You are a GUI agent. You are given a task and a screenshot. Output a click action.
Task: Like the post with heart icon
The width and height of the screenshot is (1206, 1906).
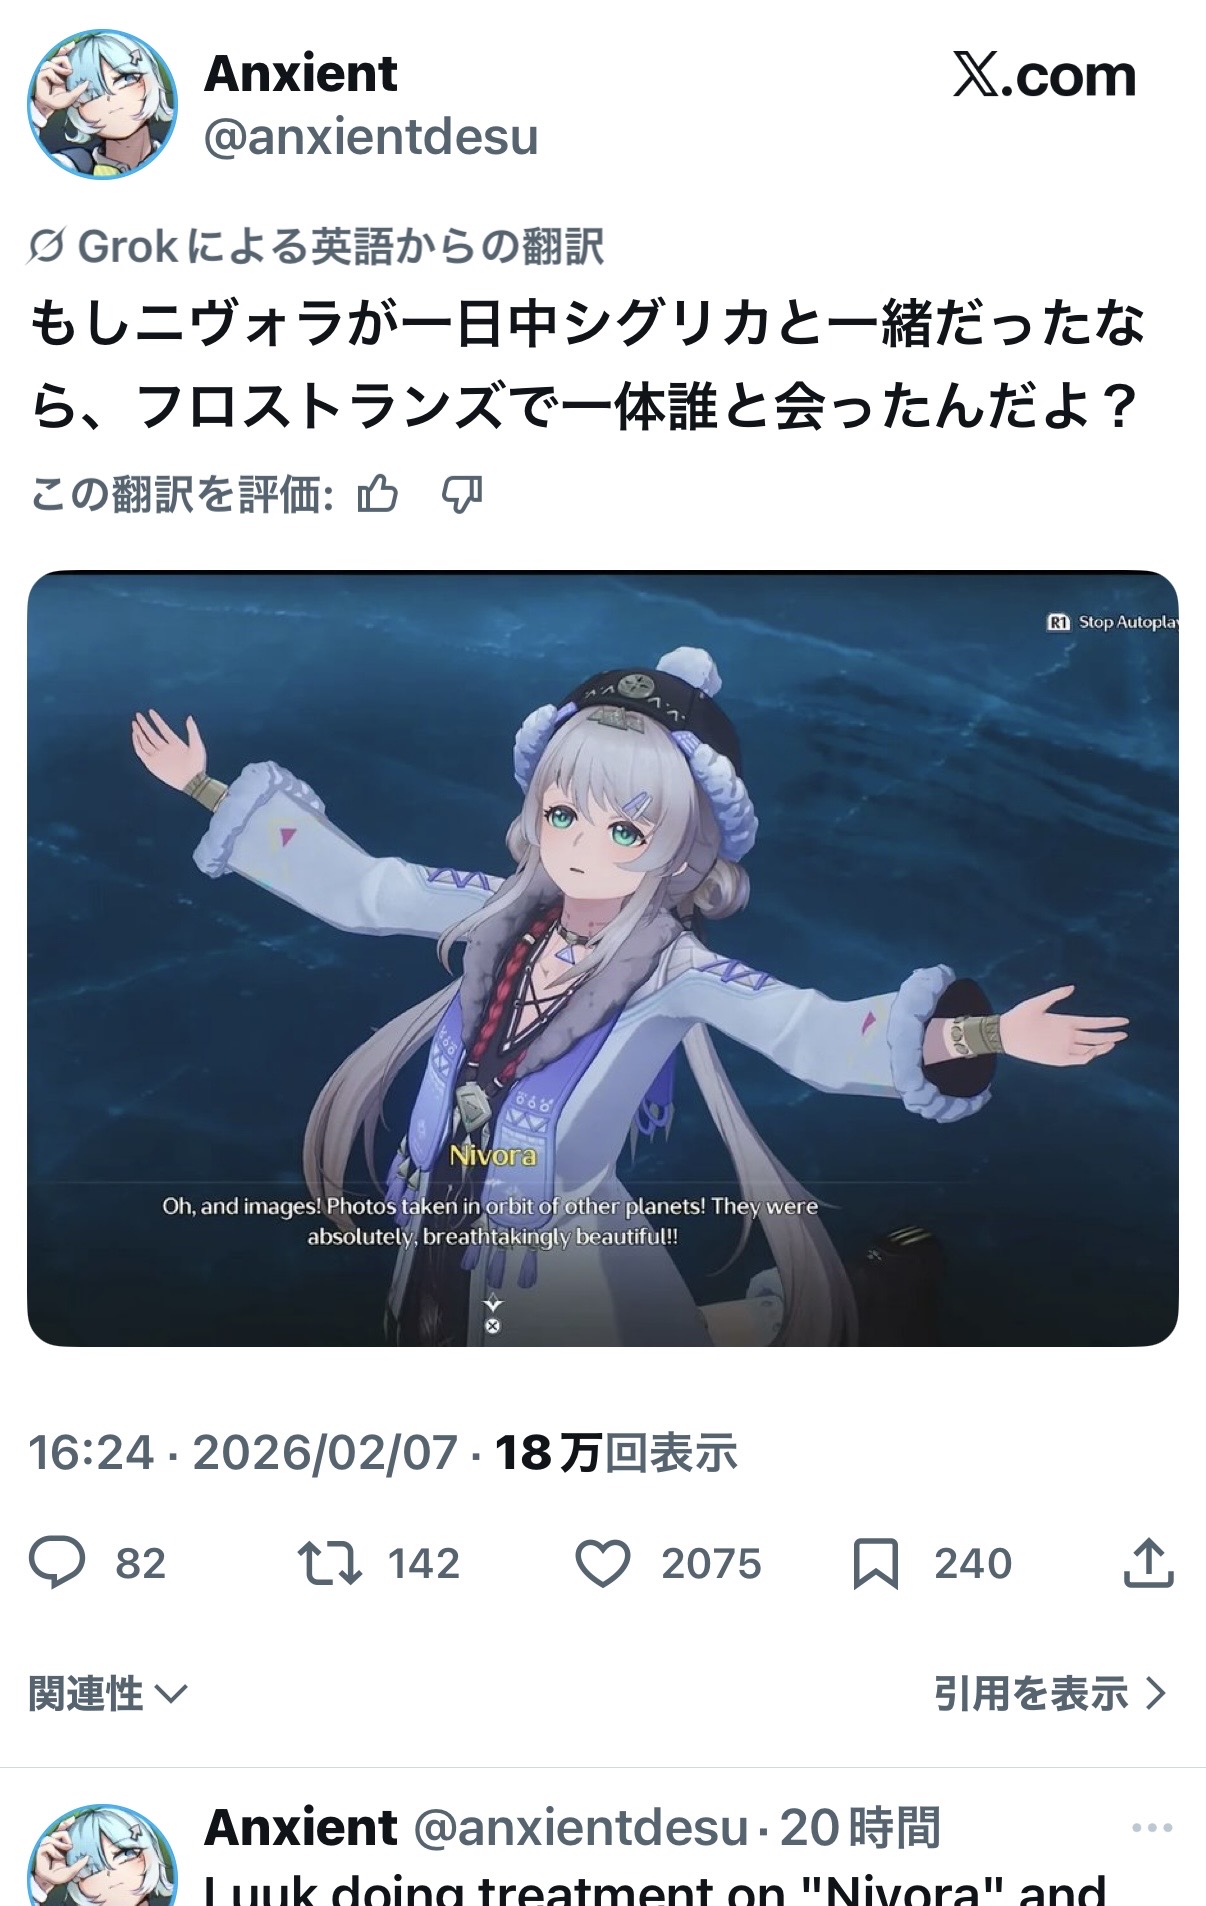pyautogui.click(x=602, y=1563)
